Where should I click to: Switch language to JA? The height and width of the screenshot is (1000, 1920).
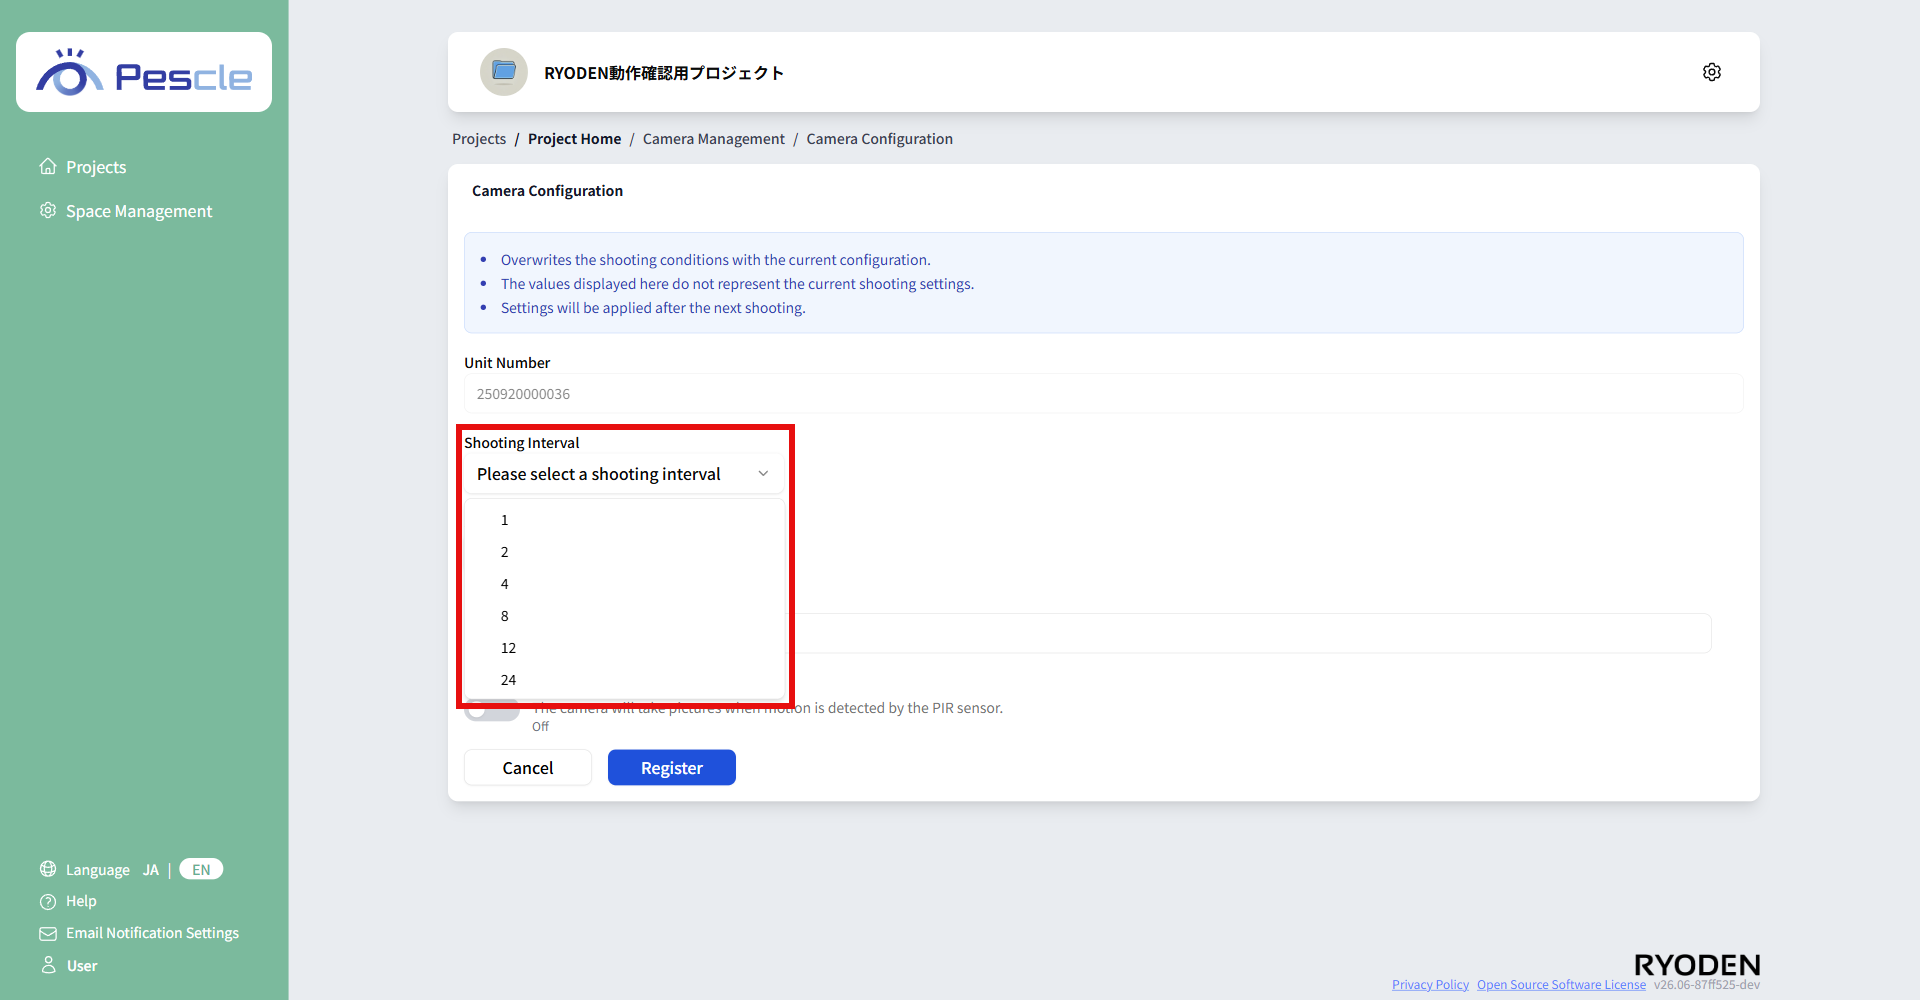point(151,870)
